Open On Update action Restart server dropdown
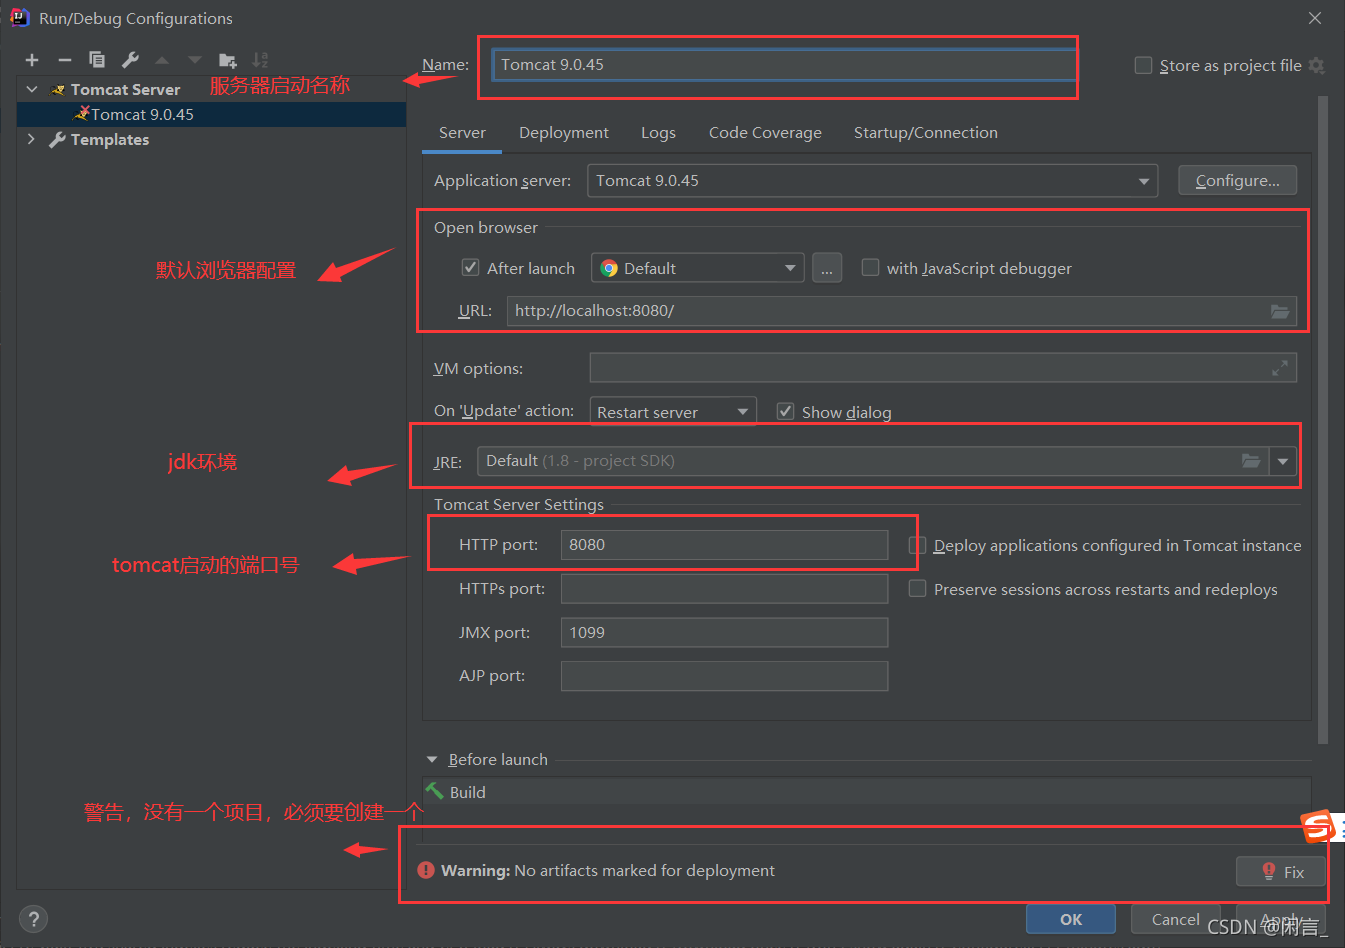This screenshot has height=948, width=1345. coord(673,412)
